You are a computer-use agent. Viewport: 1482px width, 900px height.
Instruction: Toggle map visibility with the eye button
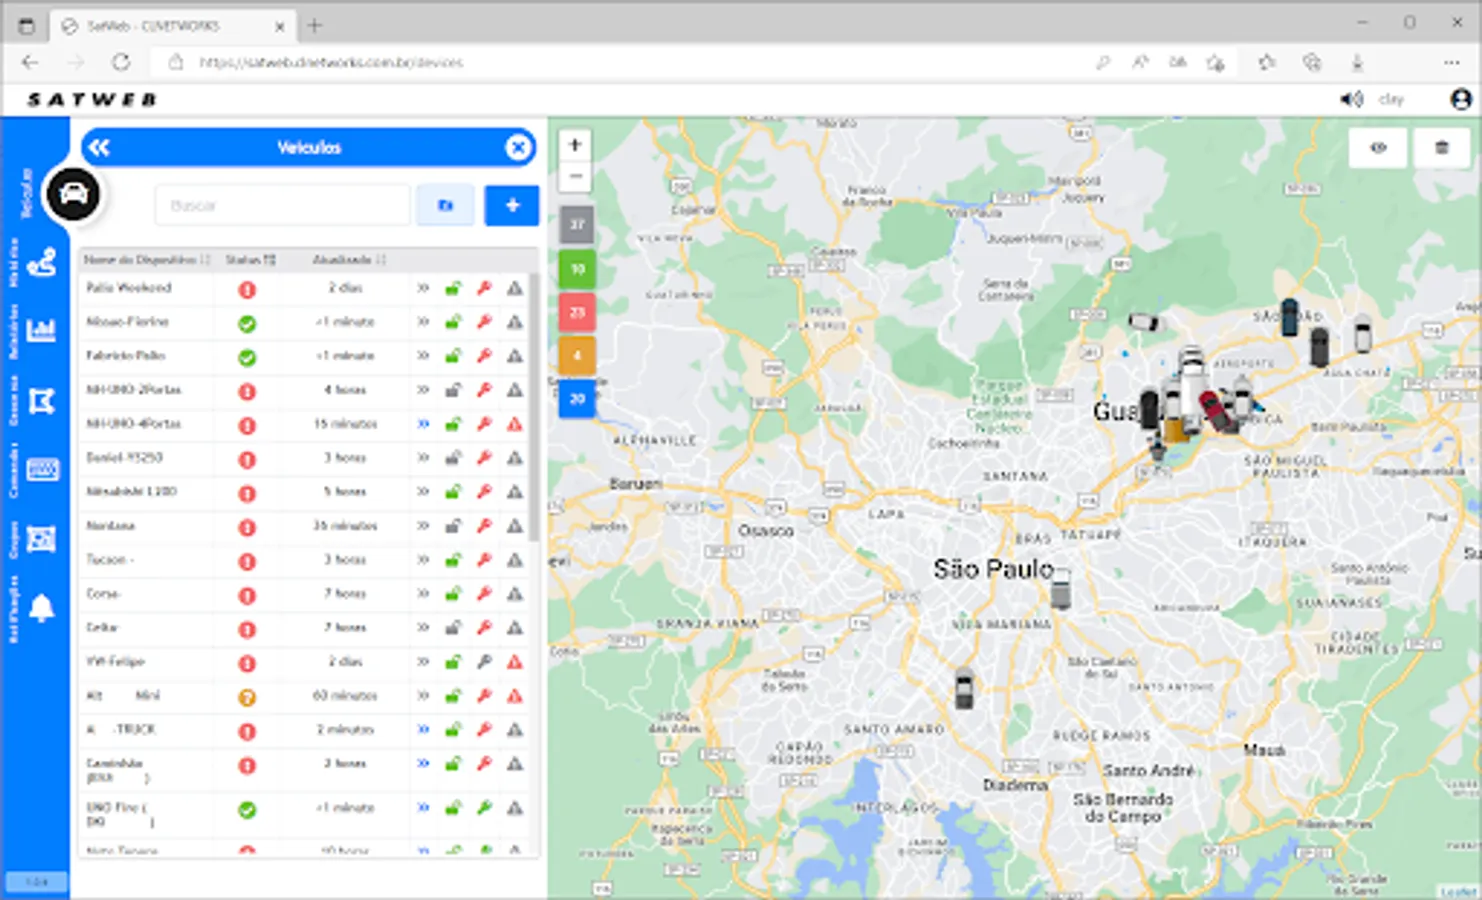click(1378, 148)
